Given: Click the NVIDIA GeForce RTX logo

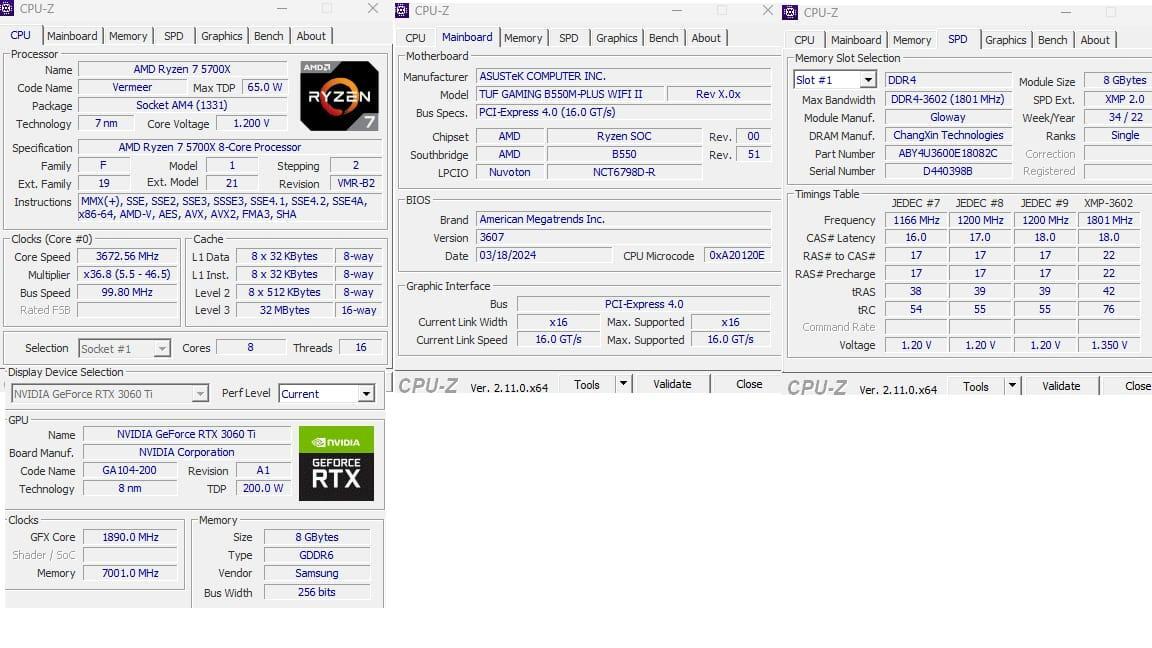Looking at the screenshot, I should pos(336,464).
